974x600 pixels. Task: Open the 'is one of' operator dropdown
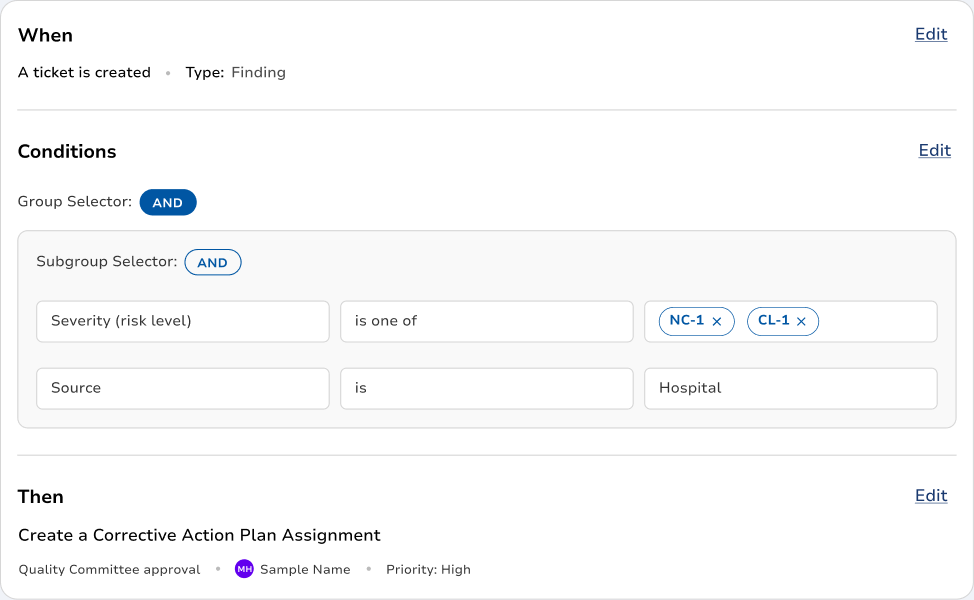(x=486, y=321)
